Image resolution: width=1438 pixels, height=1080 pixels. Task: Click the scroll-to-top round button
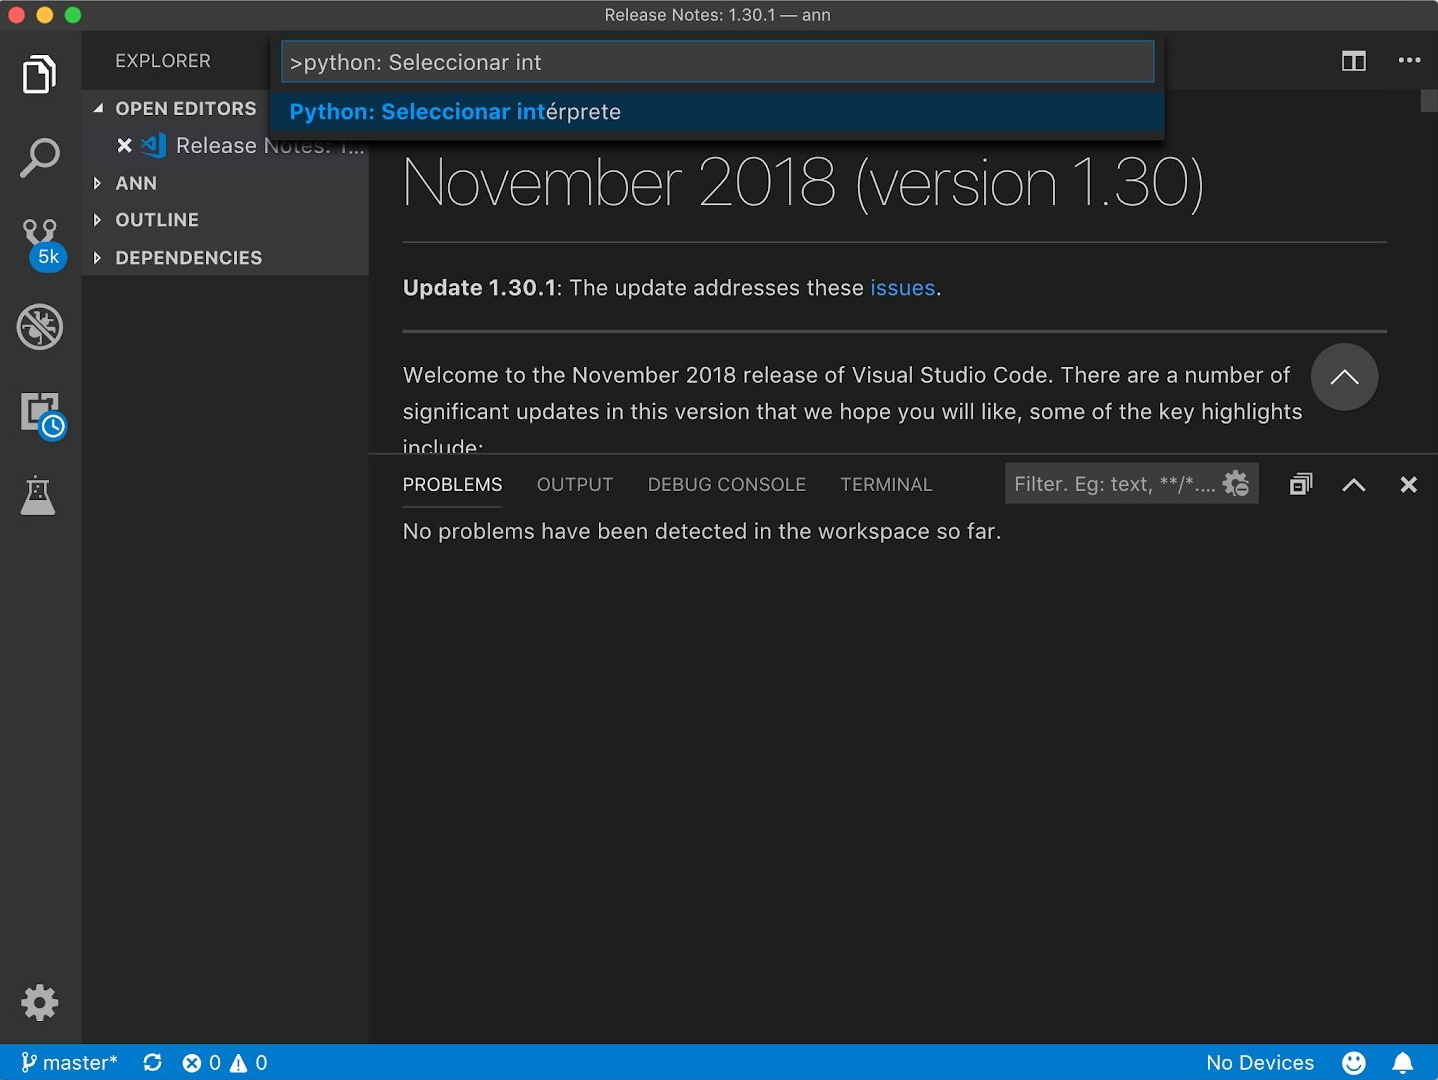coord(1344,377)
